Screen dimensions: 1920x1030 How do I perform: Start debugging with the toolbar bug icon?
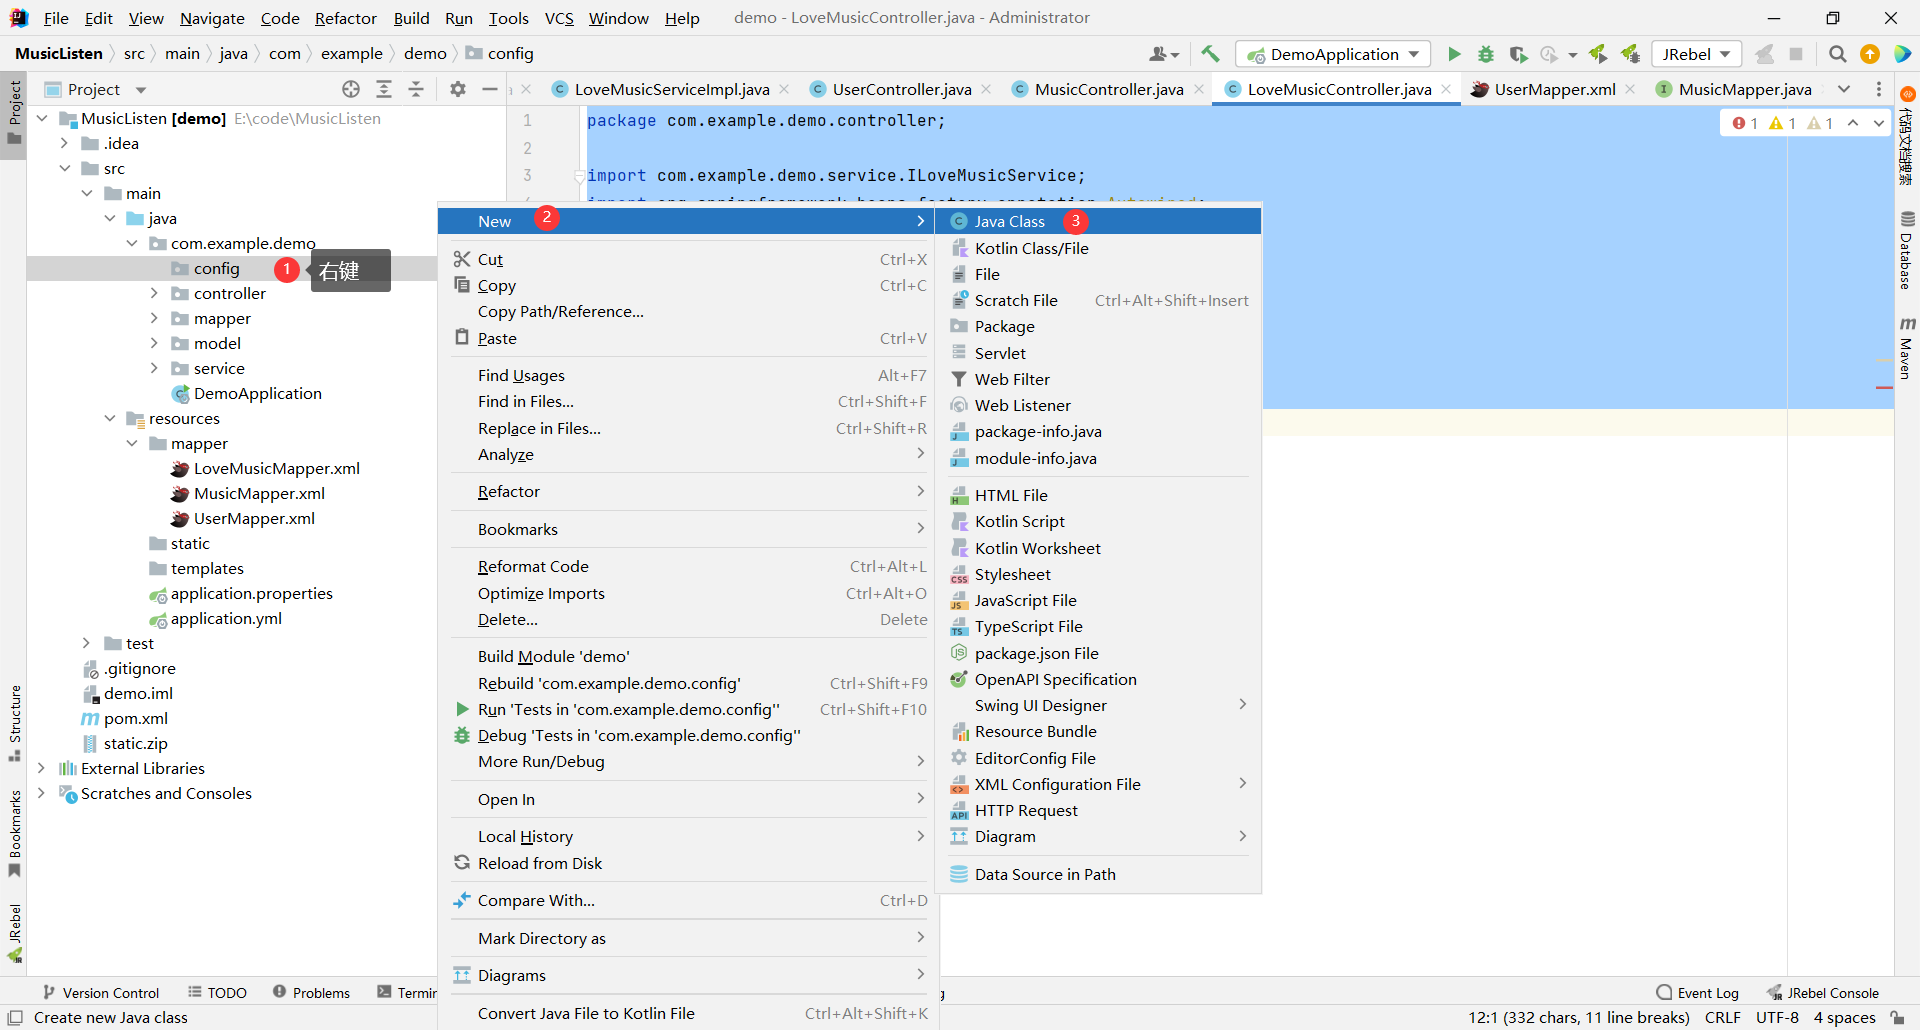coord(1486,54)
